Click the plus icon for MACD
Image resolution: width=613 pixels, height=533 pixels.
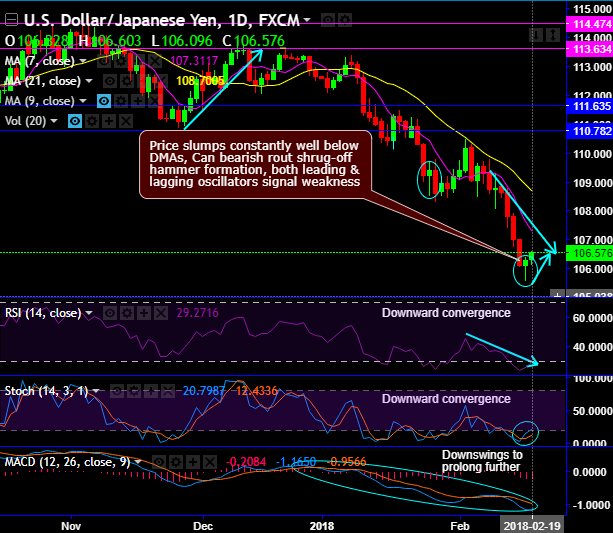click(x=193, y=462)
